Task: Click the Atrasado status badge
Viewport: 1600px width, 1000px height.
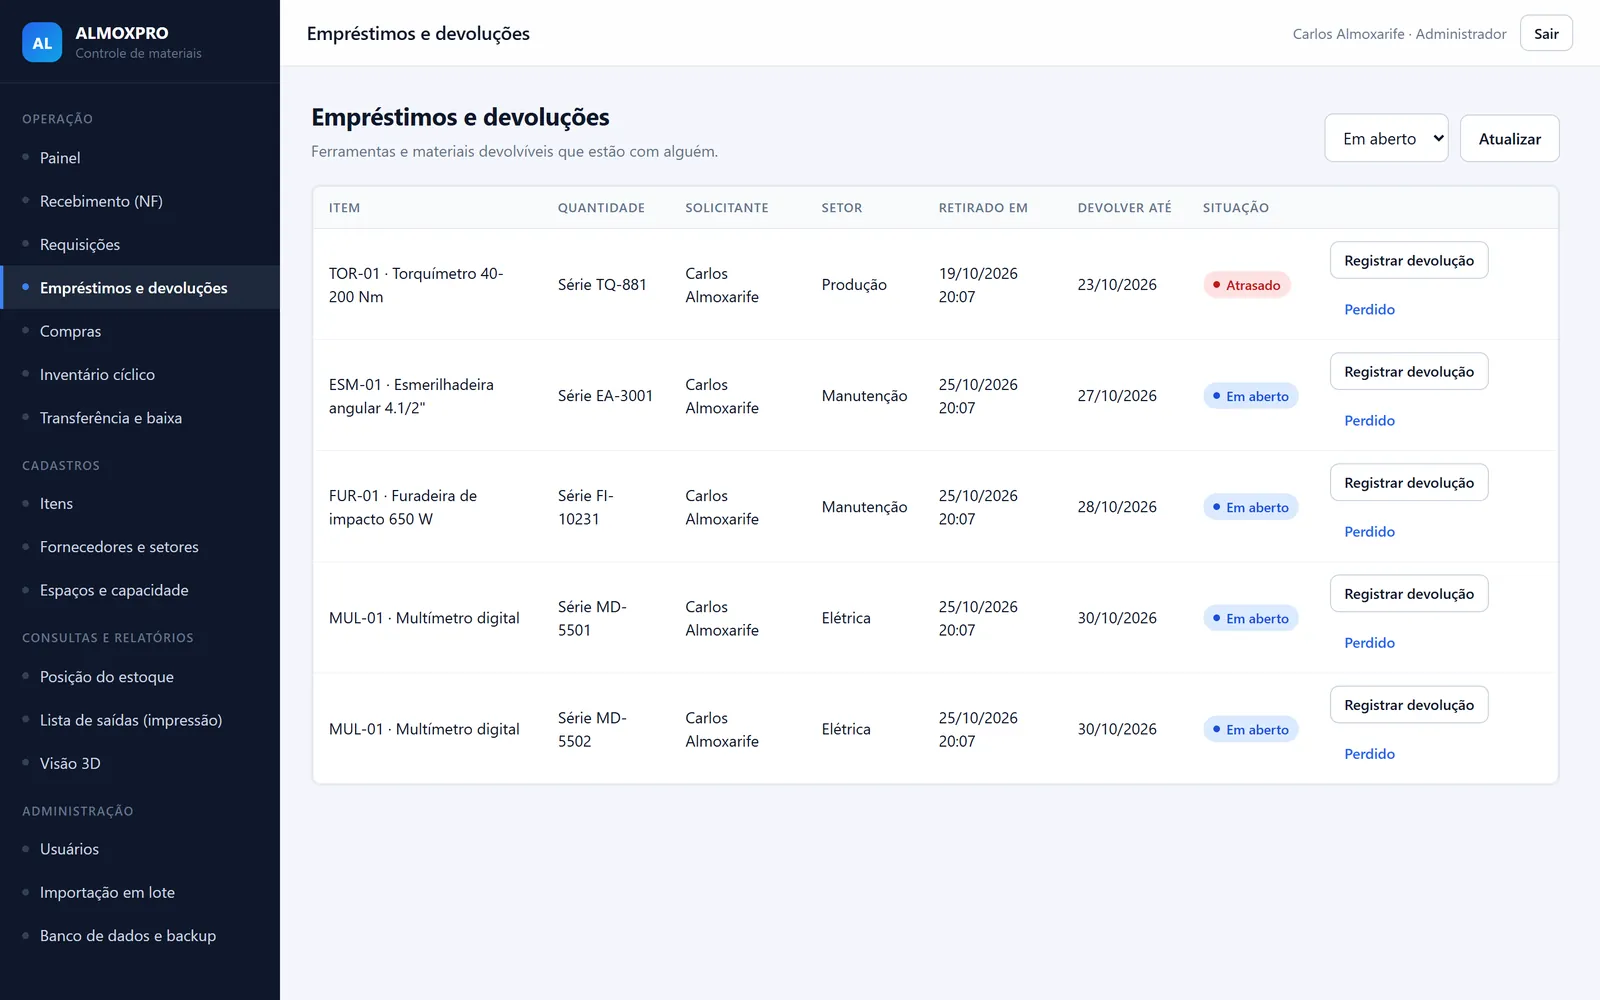Action: coord(1247,285)
